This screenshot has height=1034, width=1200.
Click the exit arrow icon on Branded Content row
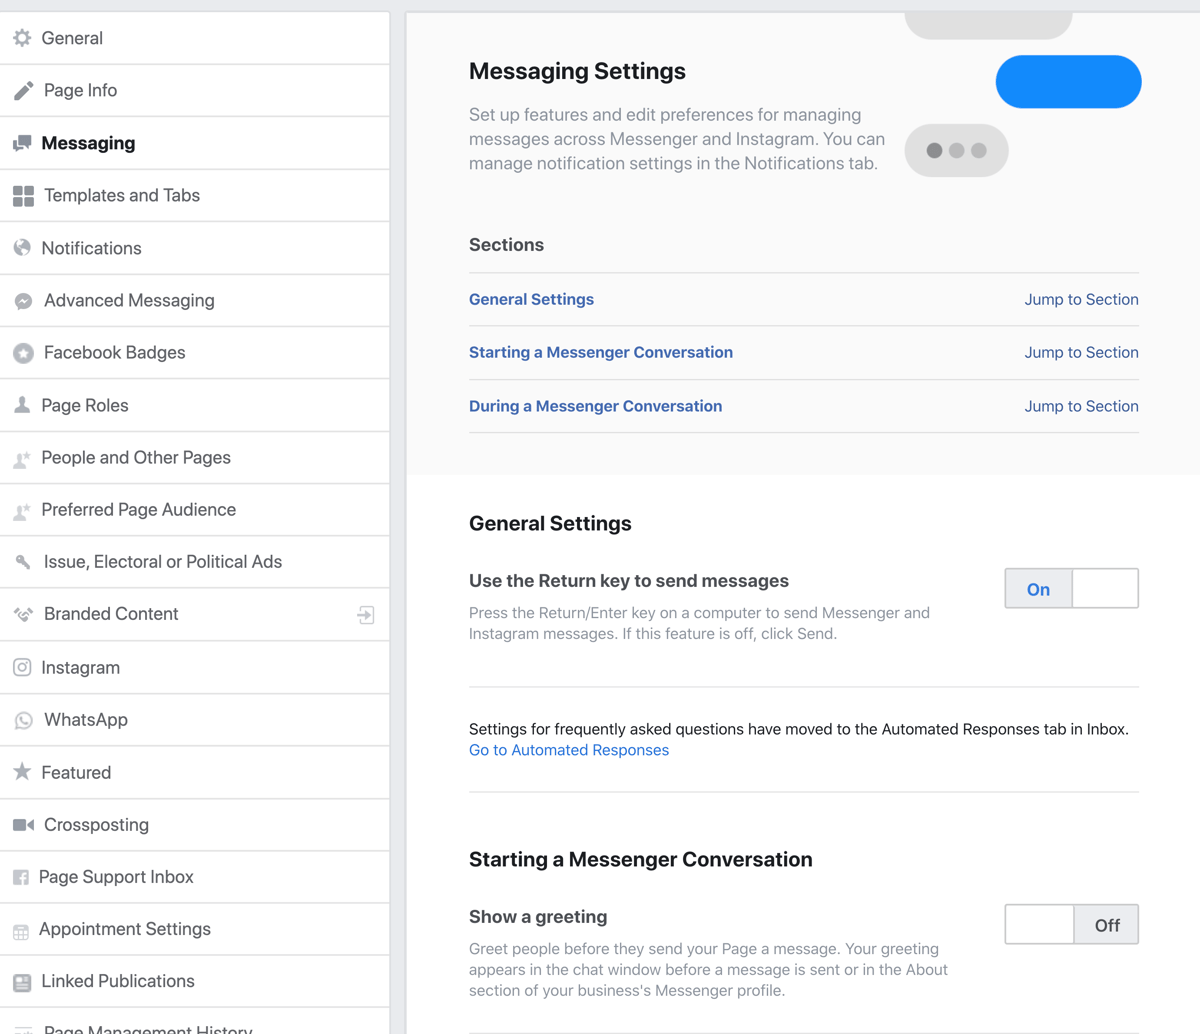366,615
